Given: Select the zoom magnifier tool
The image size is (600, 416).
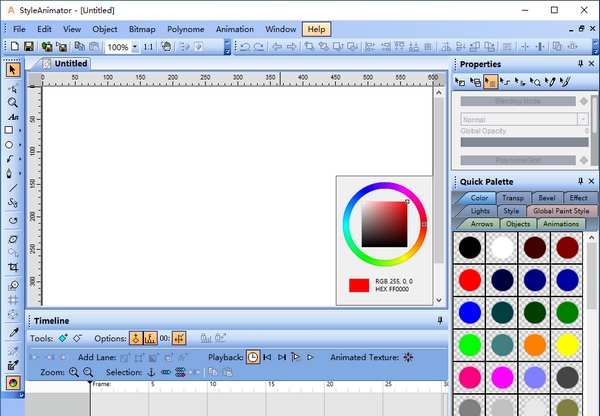Looking at the screenshot, I should click(12, 102).
